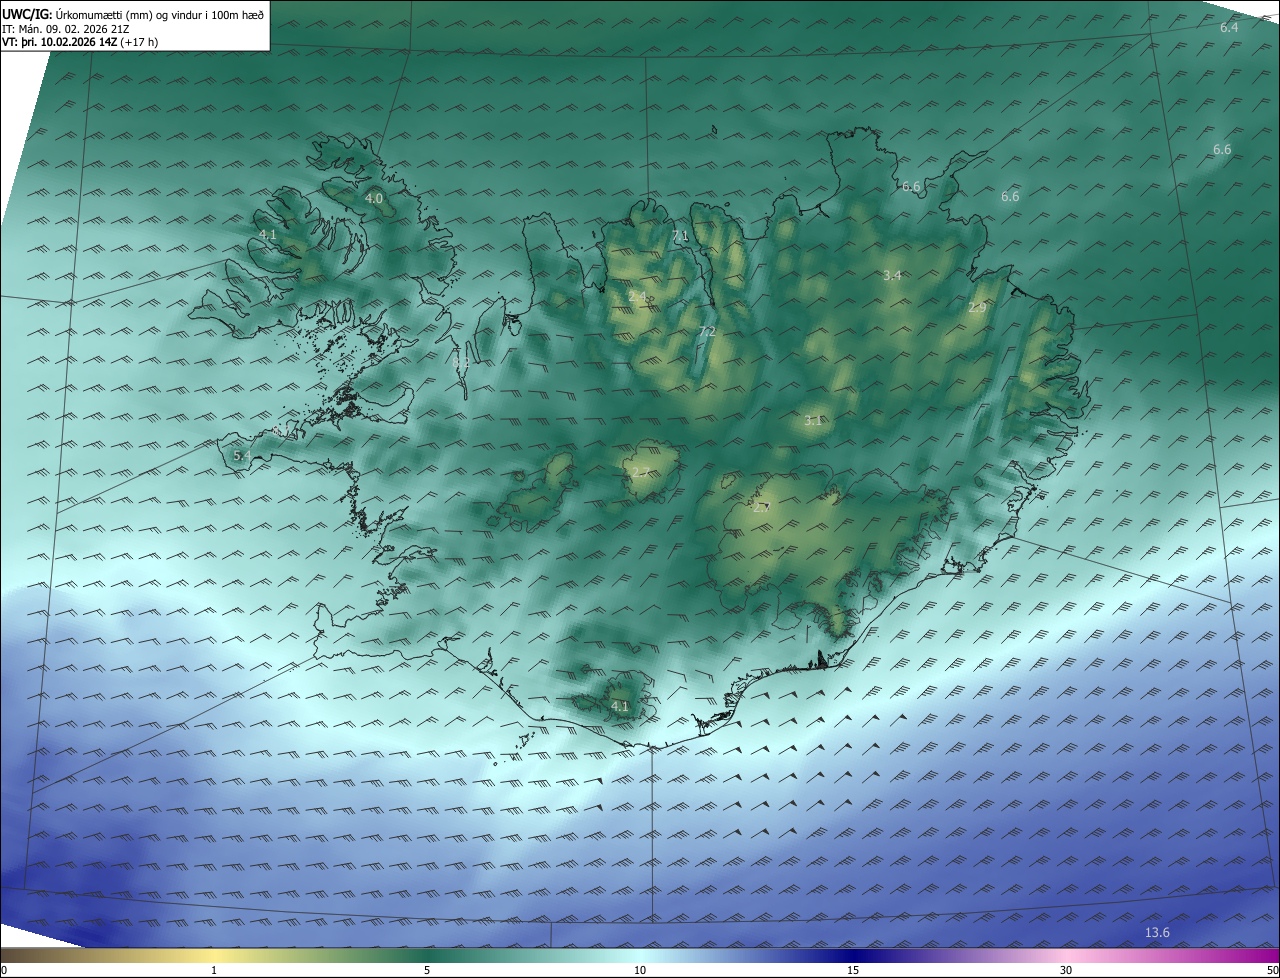The image size is (1280, 978).
Task: Click the 3.4 value label
Action: click(893, 275)
